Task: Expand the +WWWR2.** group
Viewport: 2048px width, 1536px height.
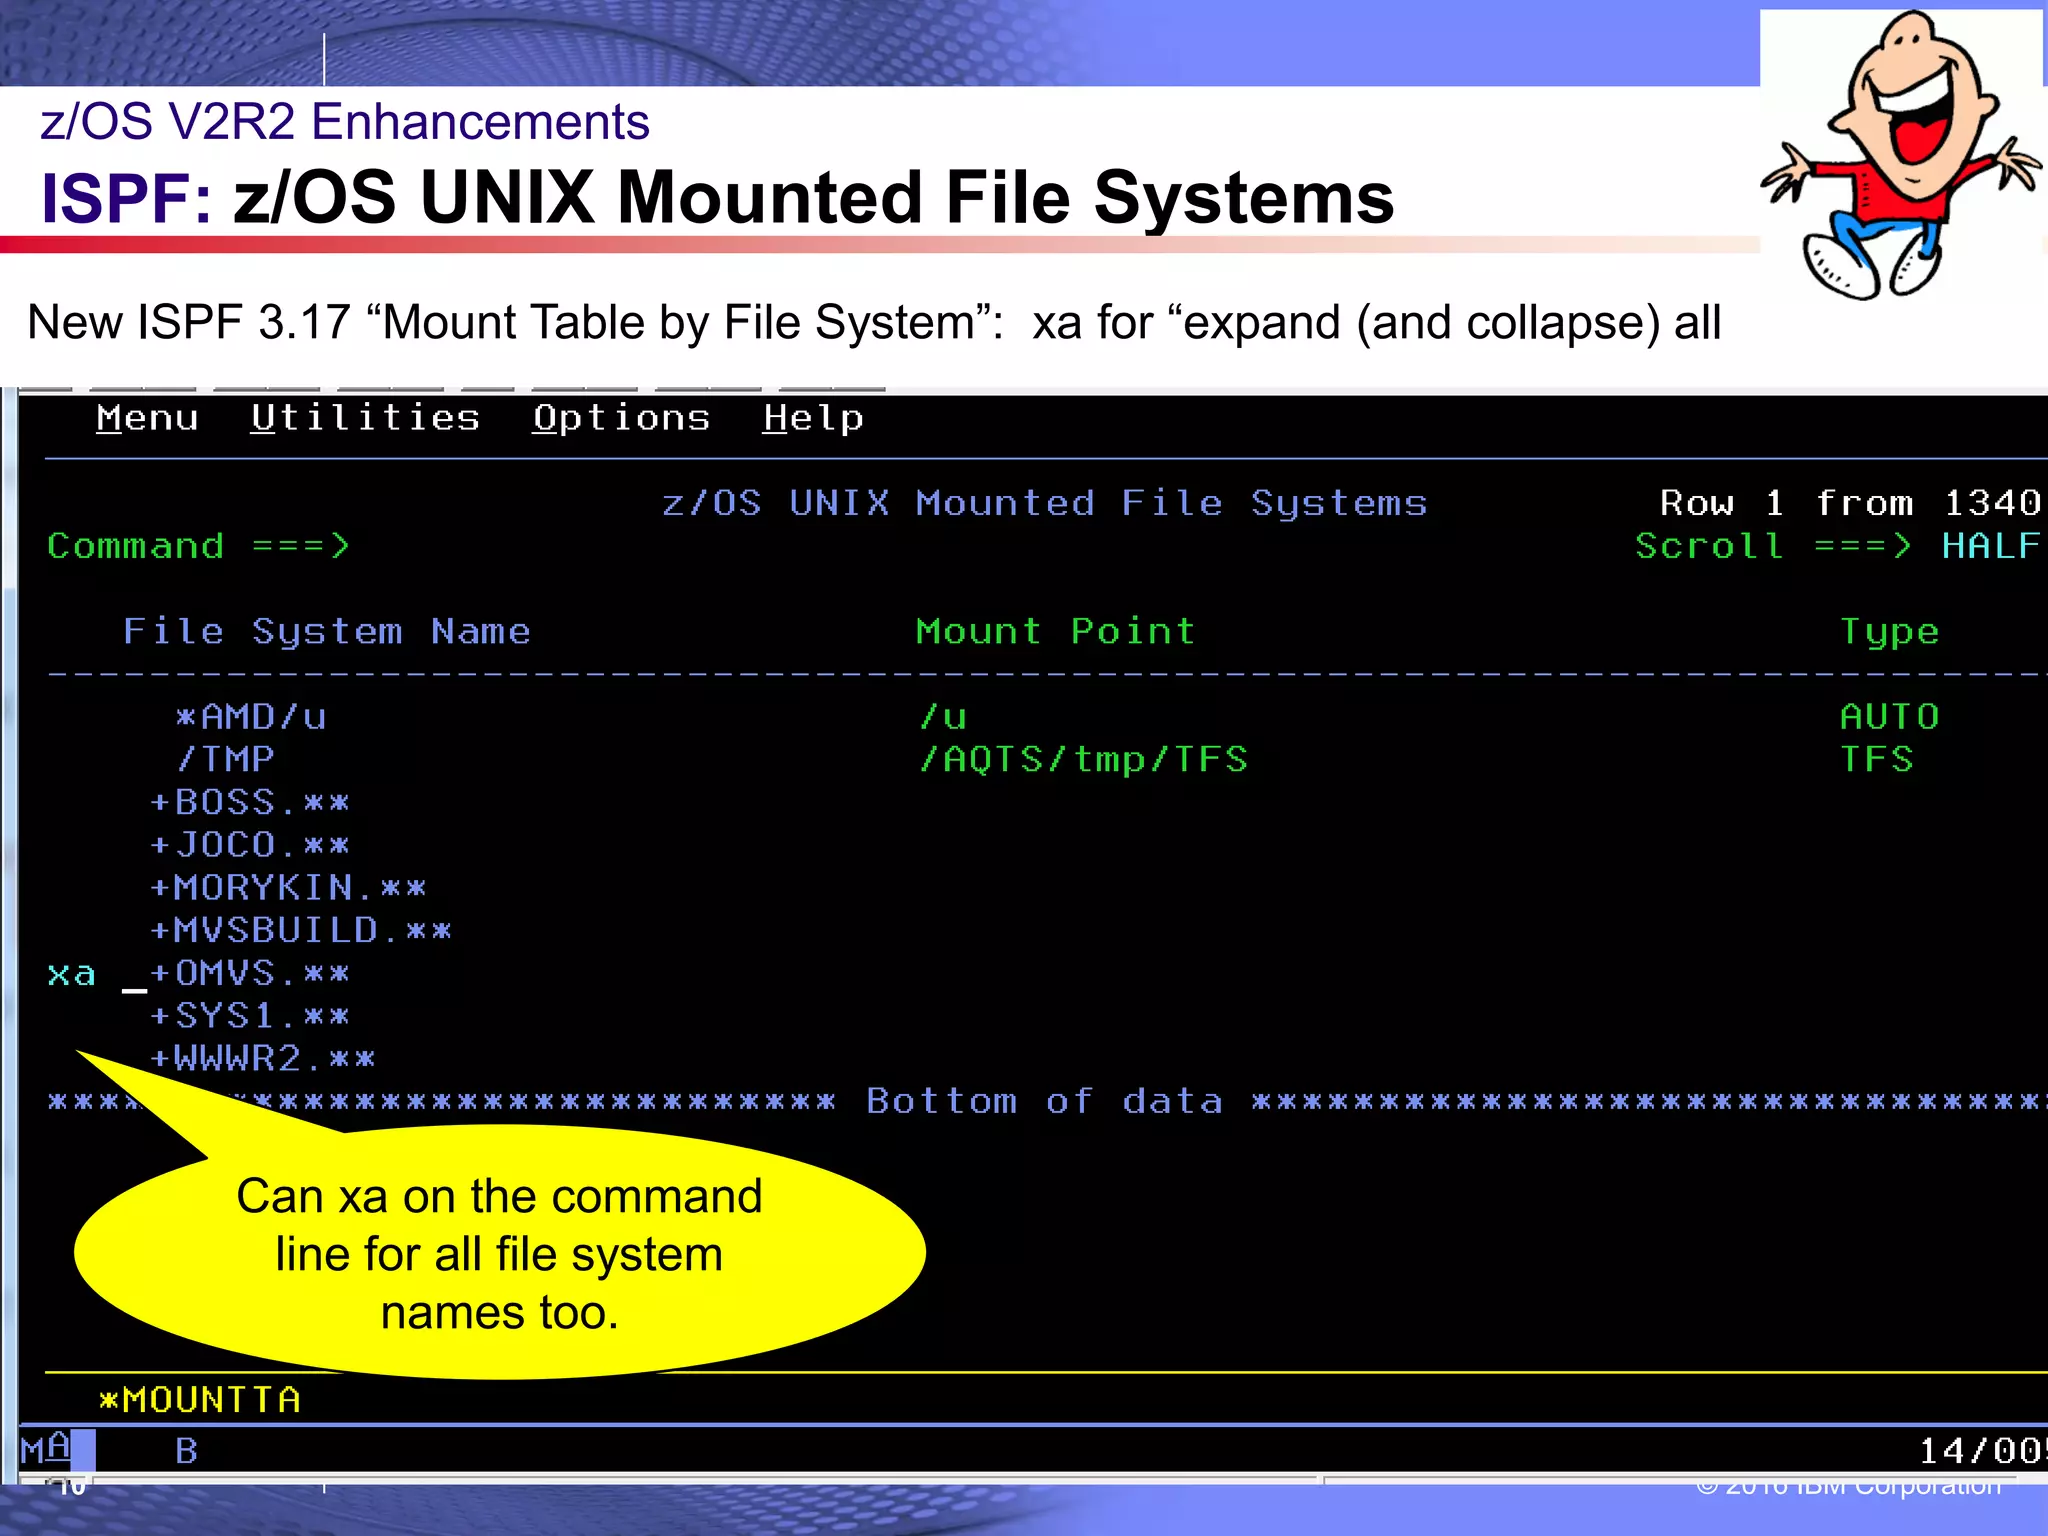Action: (263, 1059)
